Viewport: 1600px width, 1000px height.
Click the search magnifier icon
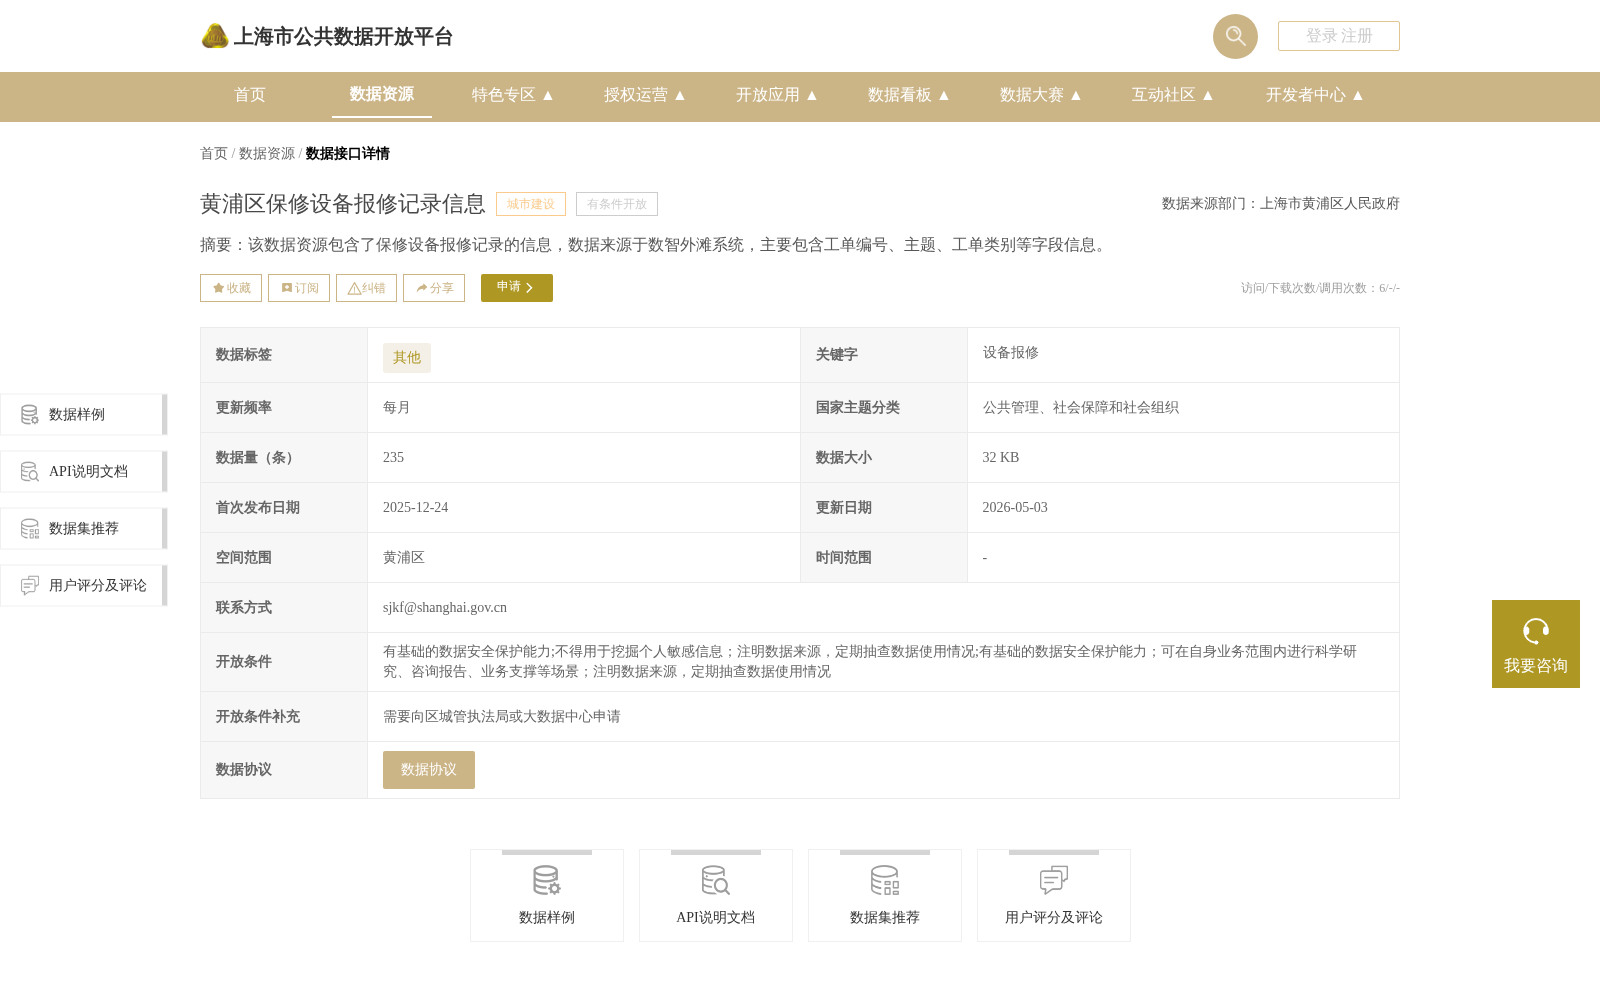pyautogui.click(x=1235, y=36)
